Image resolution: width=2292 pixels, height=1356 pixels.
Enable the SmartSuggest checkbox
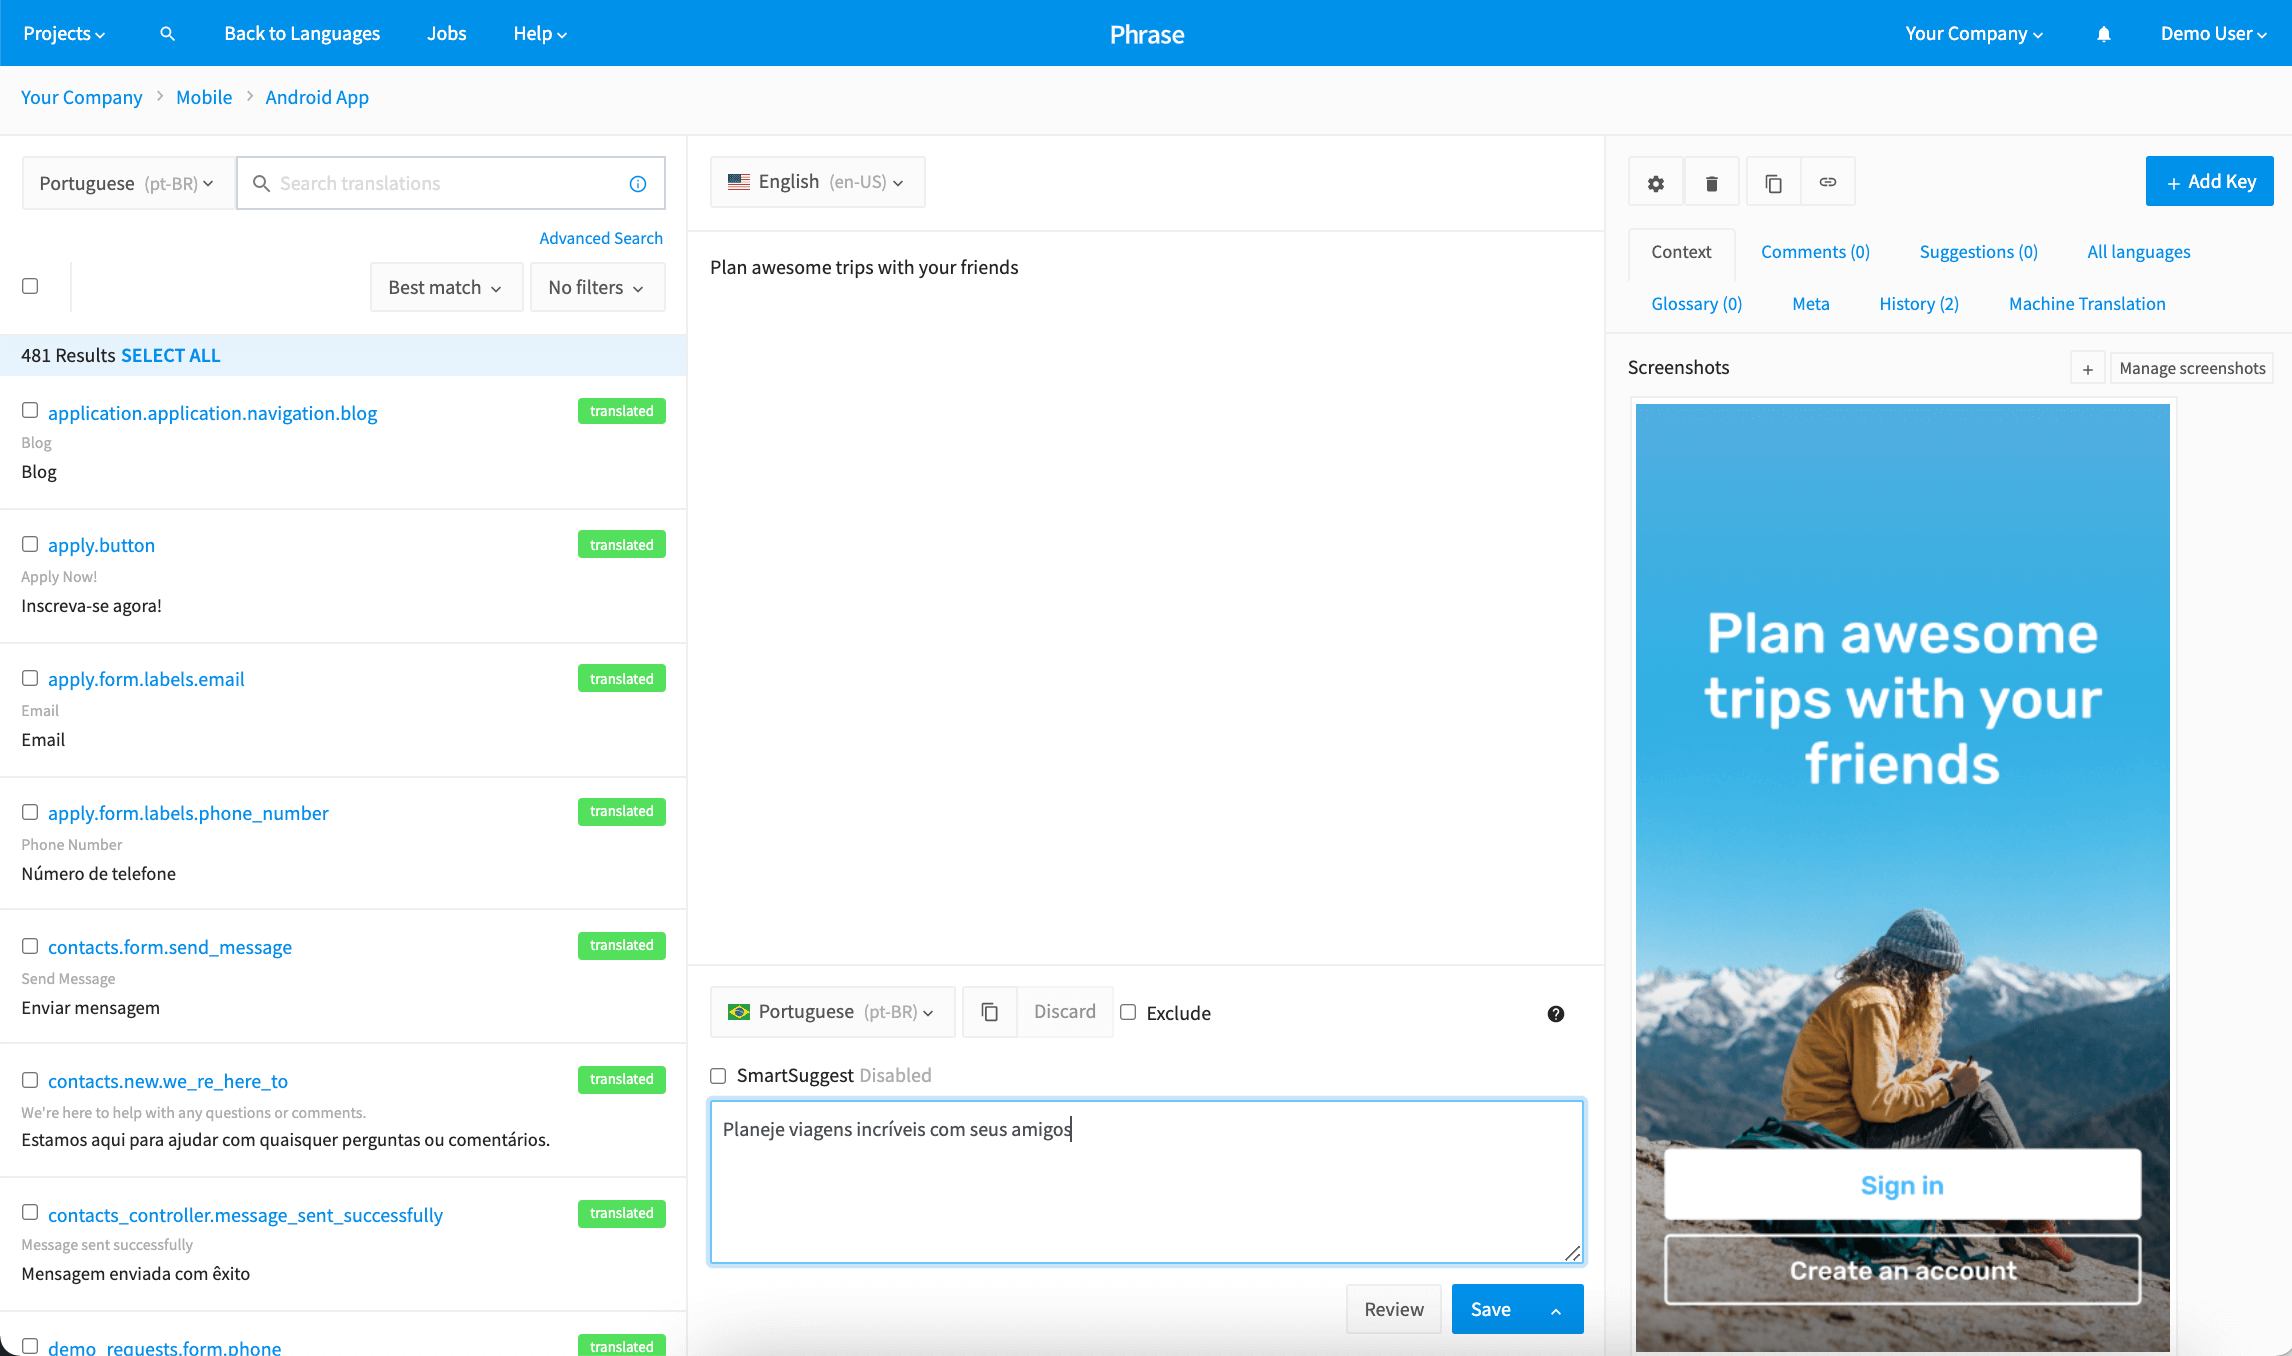718,1076
